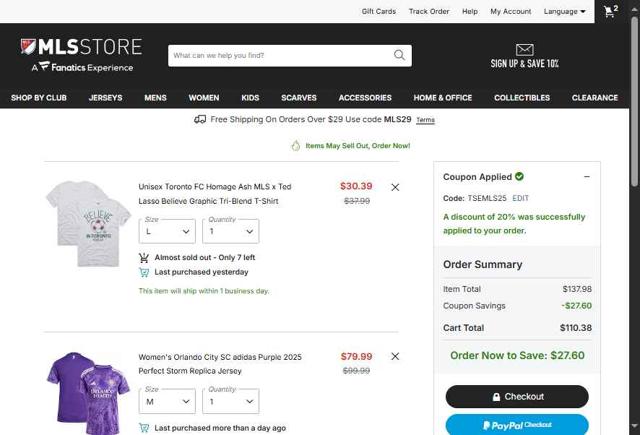Click 'Order Now to Save: $27.60' text

(517, 355)
